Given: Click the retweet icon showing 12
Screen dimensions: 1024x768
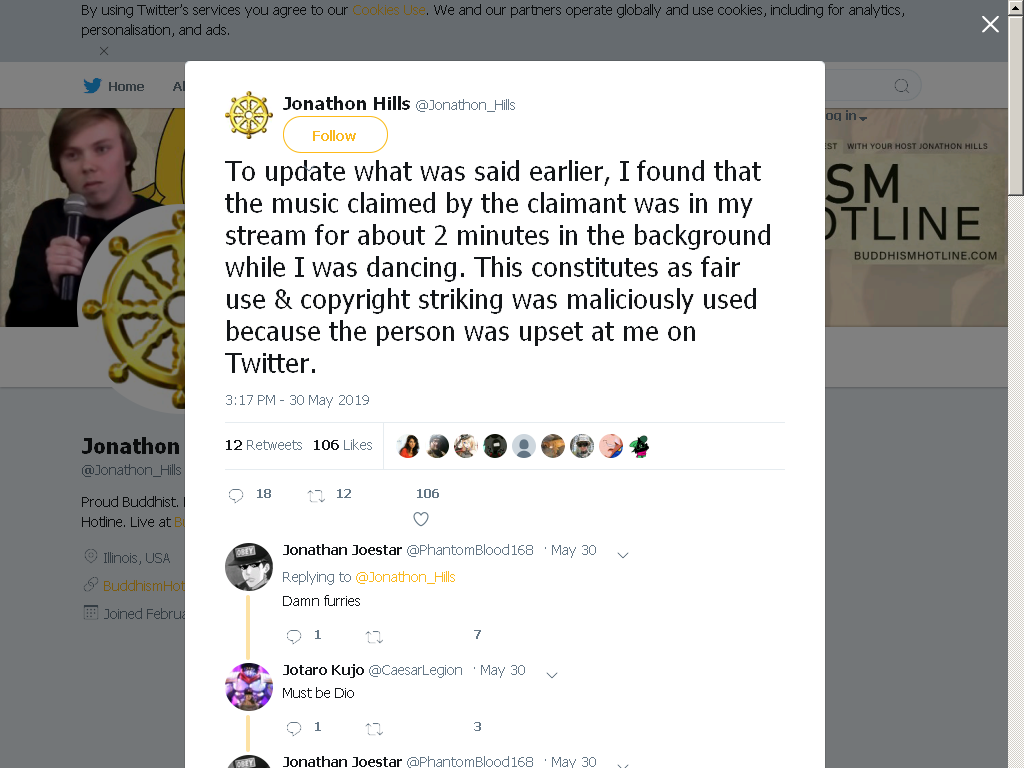Looking at the screenshot, I should [316, 495].
